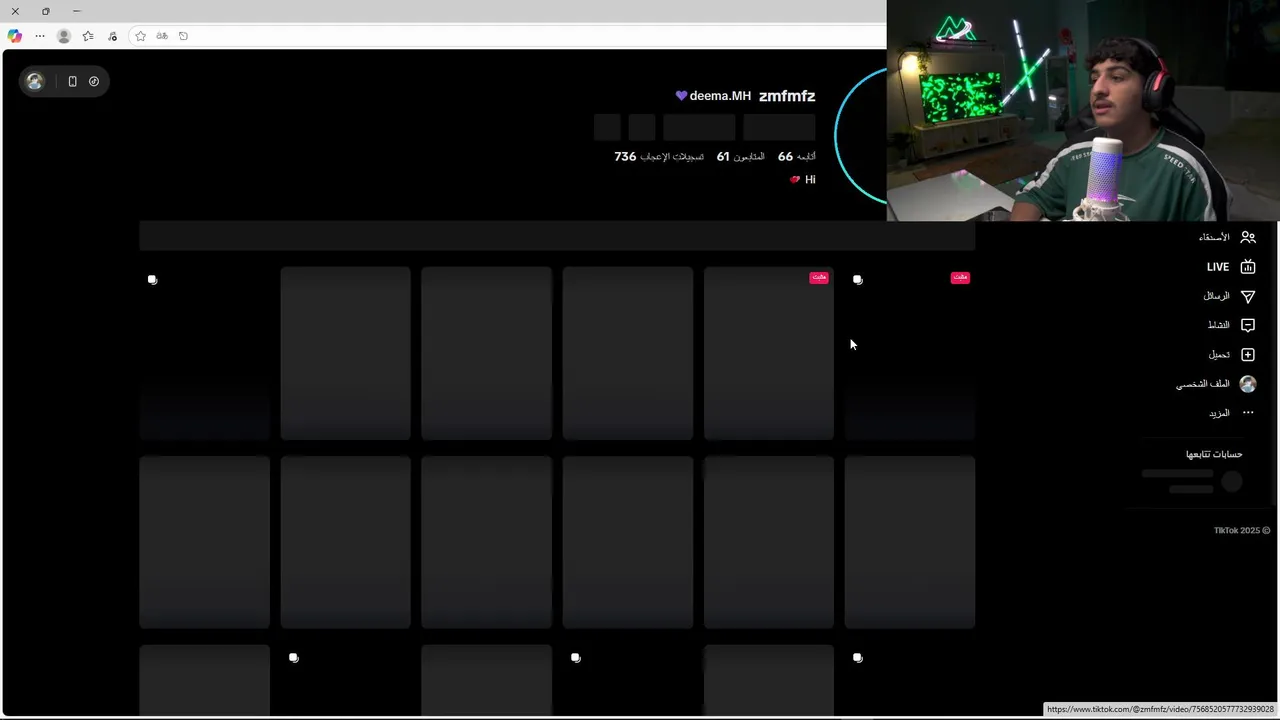Add page to favorites with the star icon
The image size is (1280, 720).
[140, 36]
